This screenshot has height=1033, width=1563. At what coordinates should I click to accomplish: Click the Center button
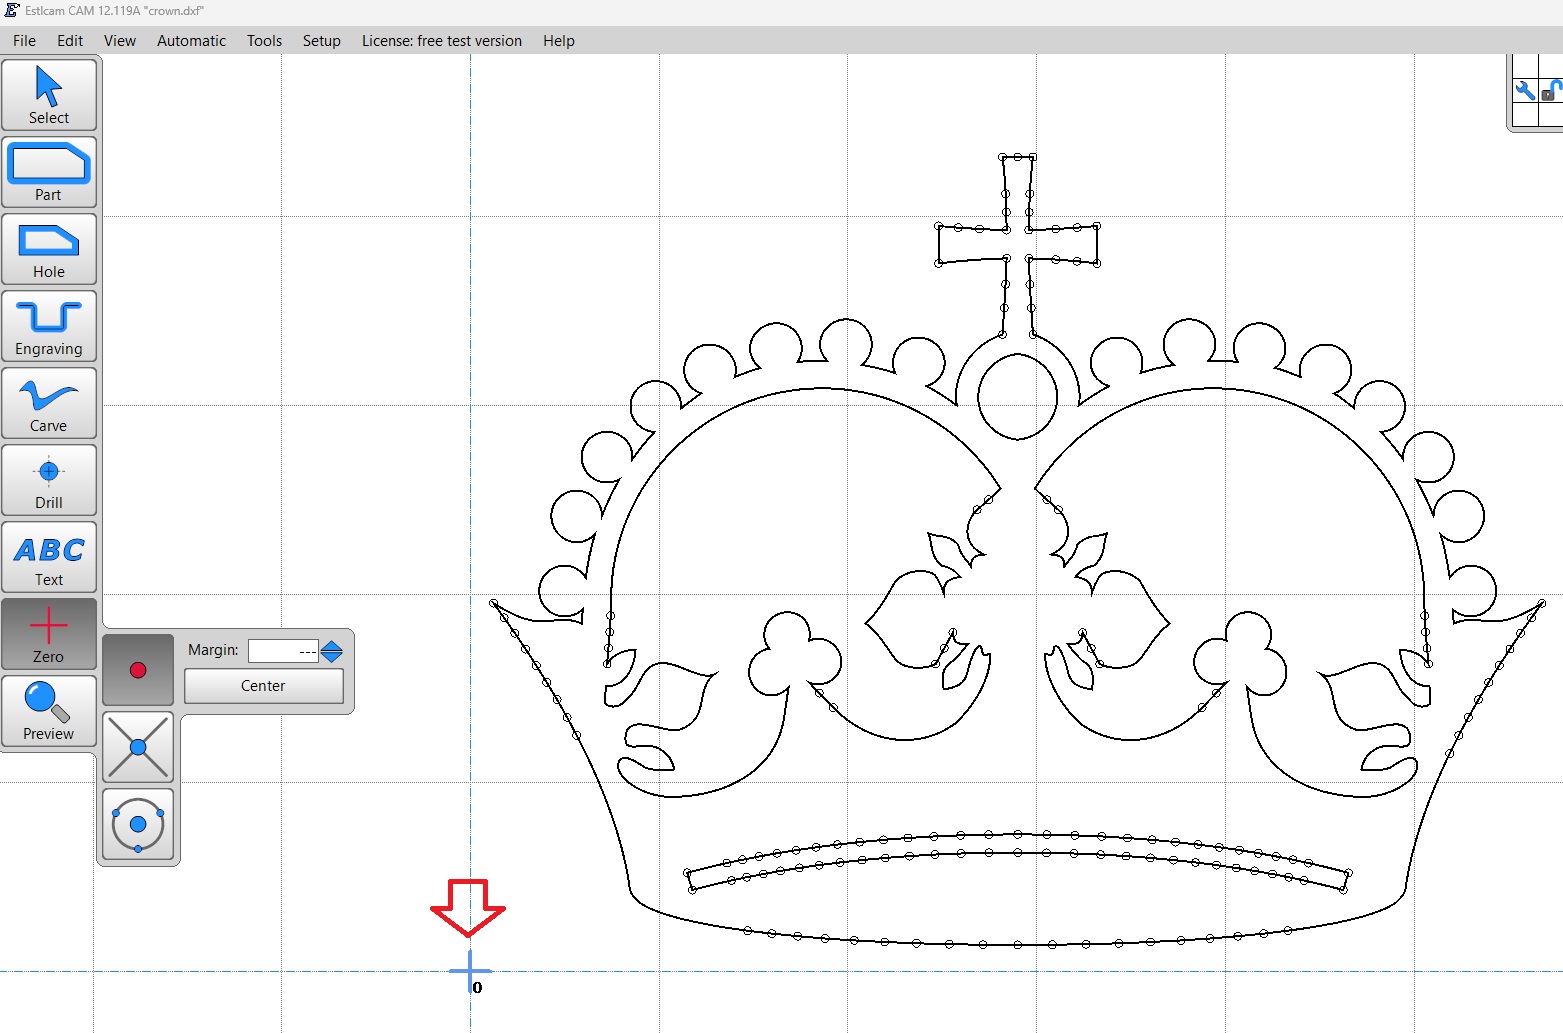[263, 686]
